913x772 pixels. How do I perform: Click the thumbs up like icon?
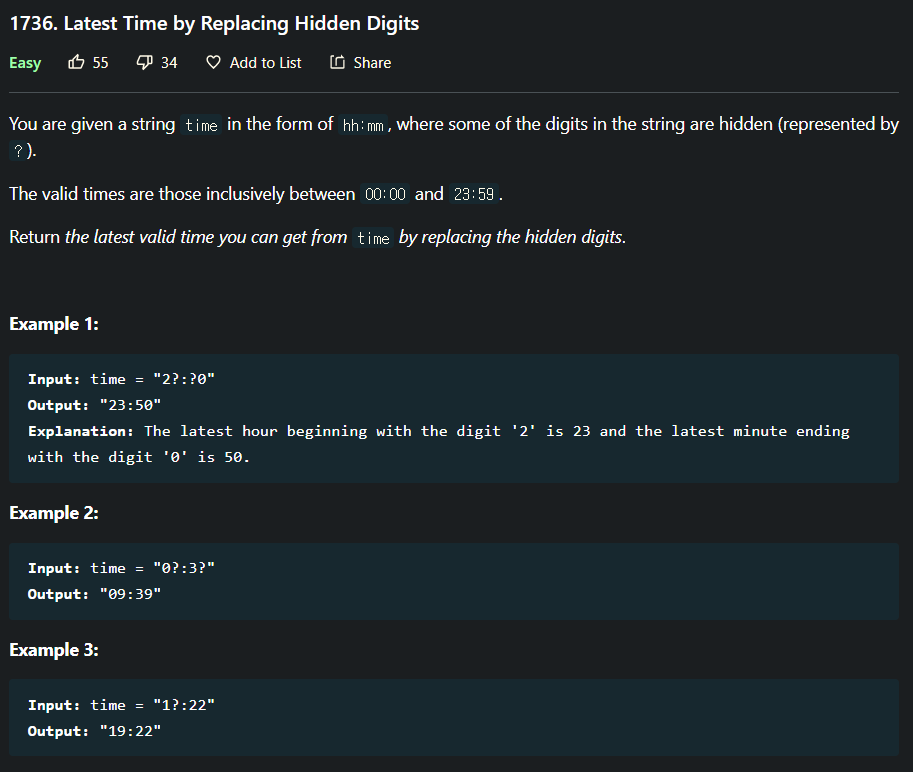click(76, 62)
